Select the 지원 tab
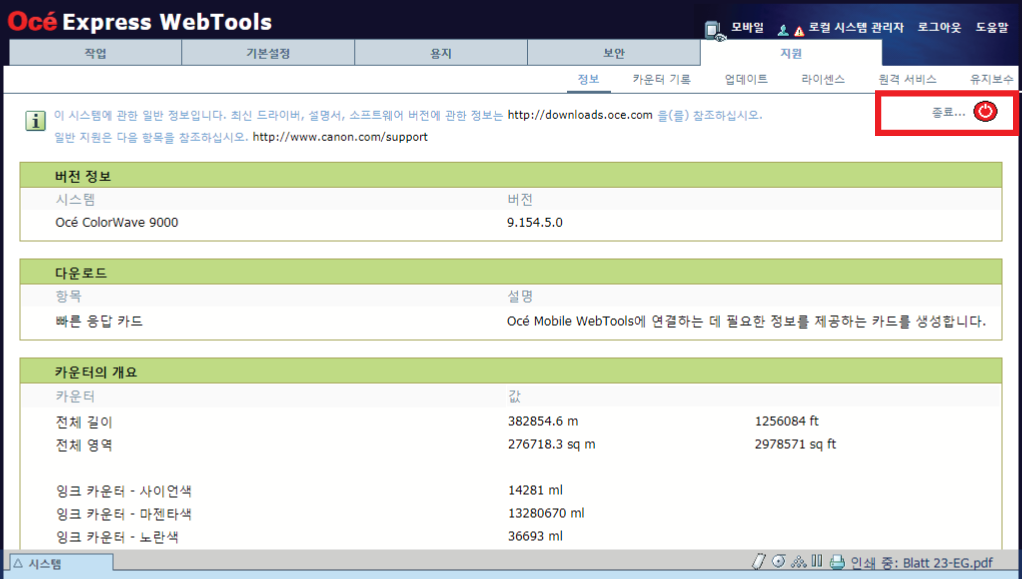The width and height of the screenshot is (1022, 579). (791, 53)
